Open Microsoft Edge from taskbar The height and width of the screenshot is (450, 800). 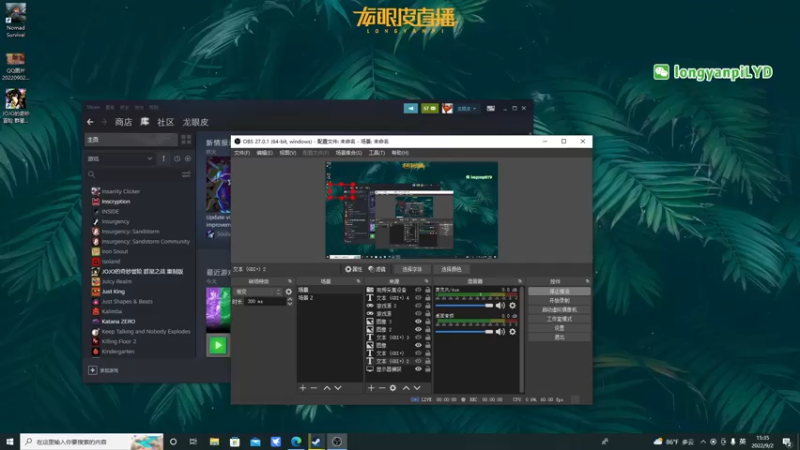[296, 441]
